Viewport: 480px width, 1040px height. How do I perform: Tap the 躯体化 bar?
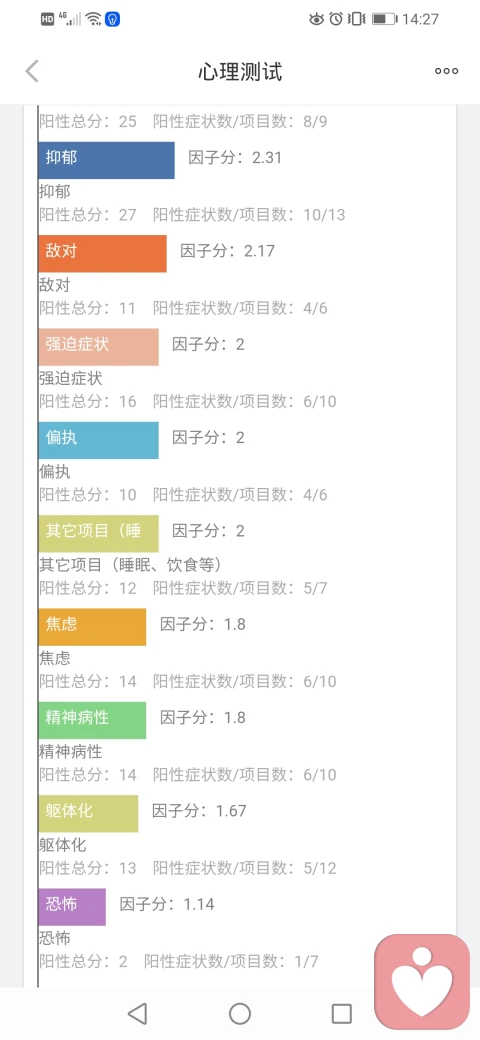coord(88,813)
